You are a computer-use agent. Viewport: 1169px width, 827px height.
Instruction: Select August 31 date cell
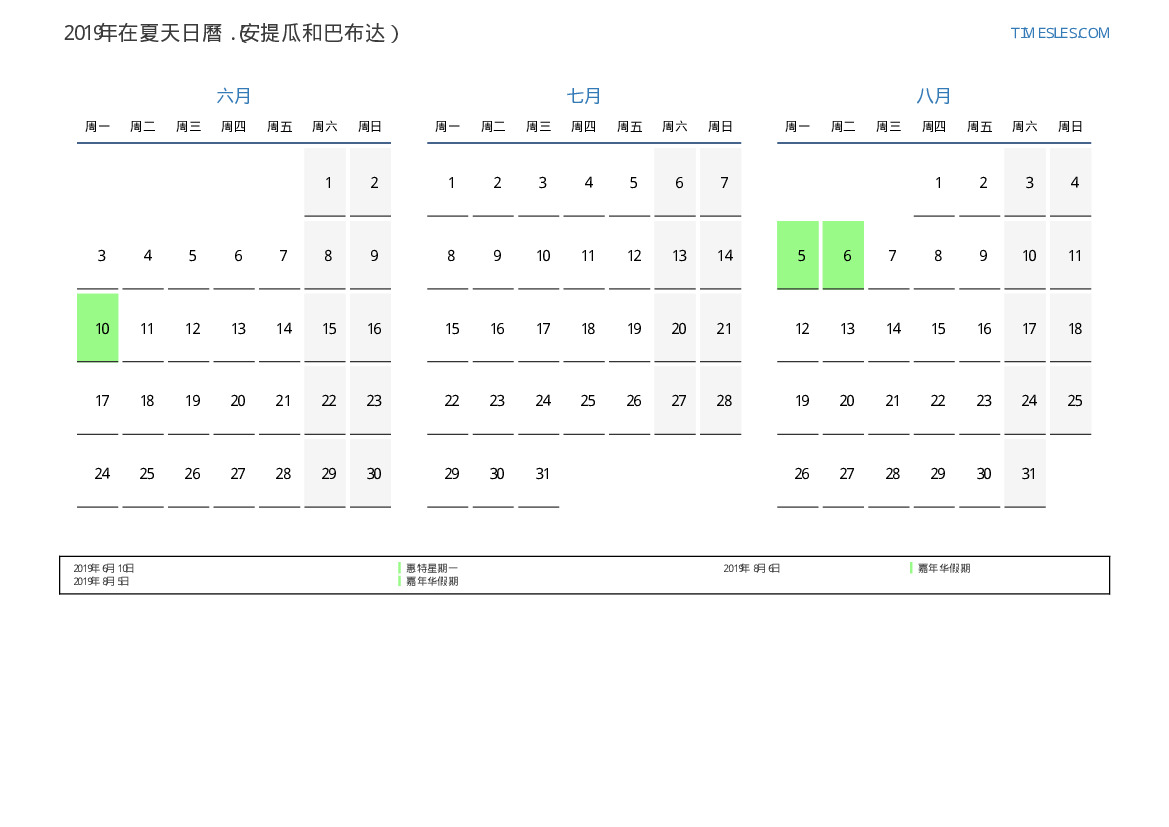(x=1028, y=474)
